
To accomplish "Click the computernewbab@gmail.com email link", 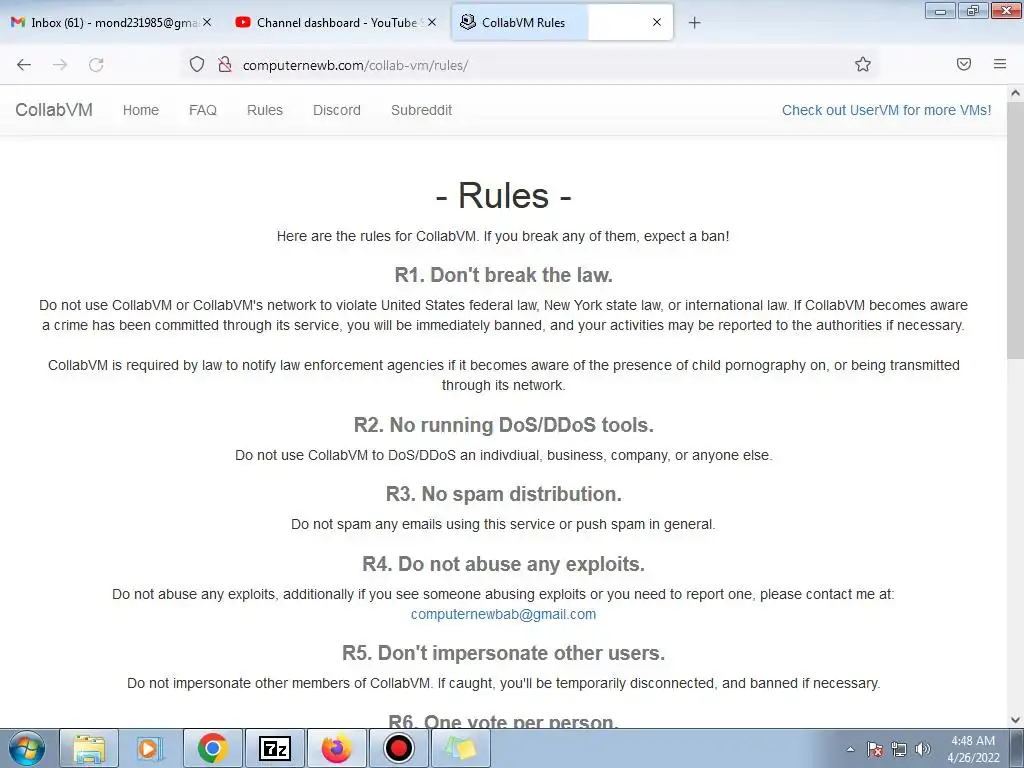I will pyautogui.click(x=503, y=615).
